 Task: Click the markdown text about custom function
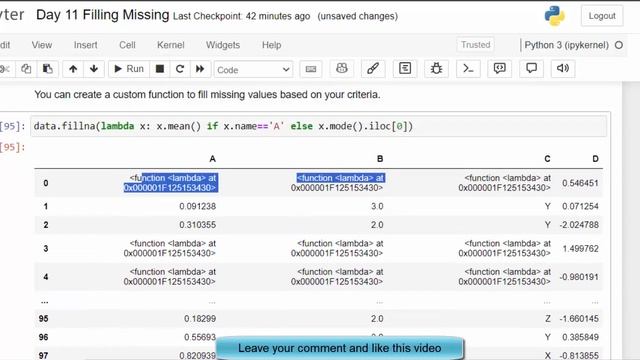207,95
